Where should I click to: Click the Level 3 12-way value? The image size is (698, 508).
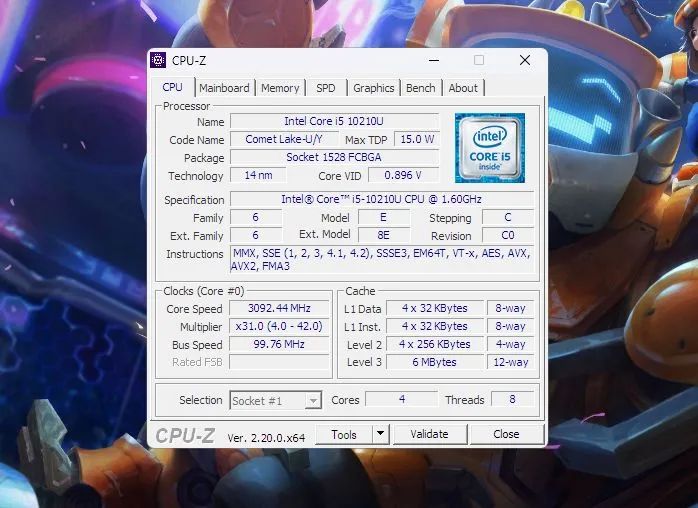click(510, 362)
